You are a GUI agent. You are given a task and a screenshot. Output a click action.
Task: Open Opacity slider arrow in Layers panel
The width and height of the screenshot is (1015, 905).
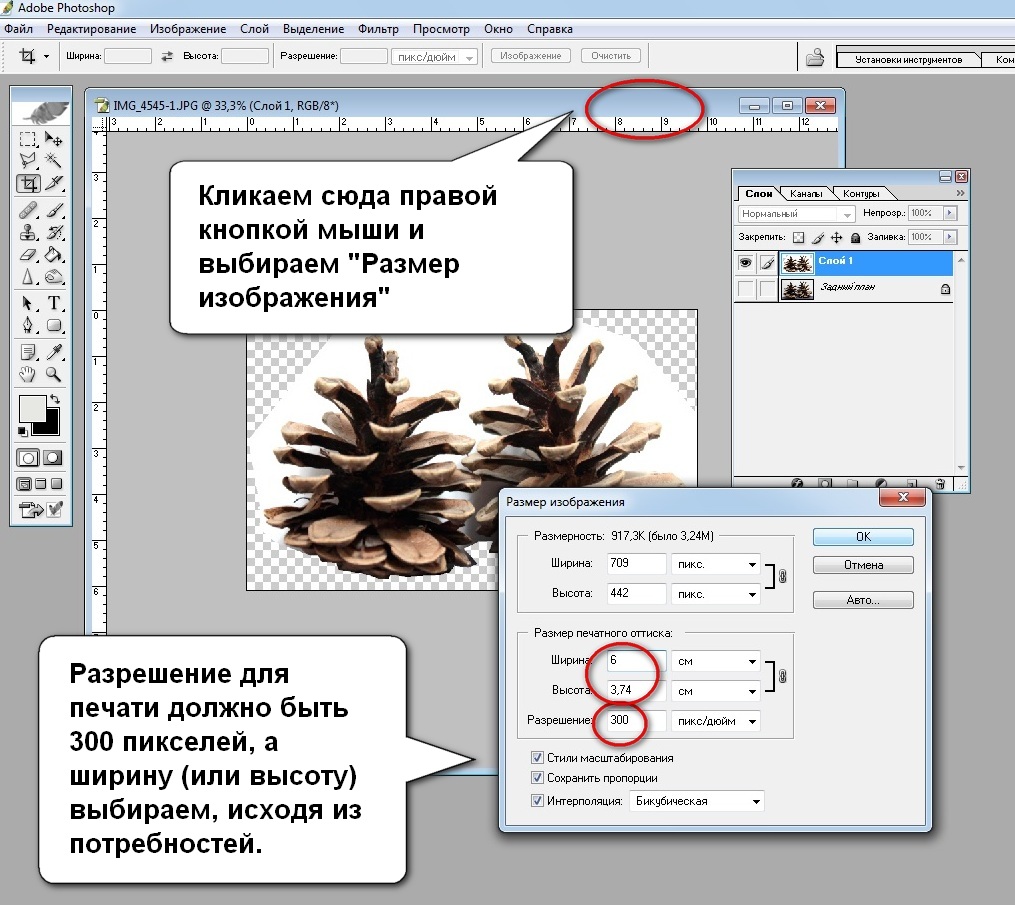[950, 213]
